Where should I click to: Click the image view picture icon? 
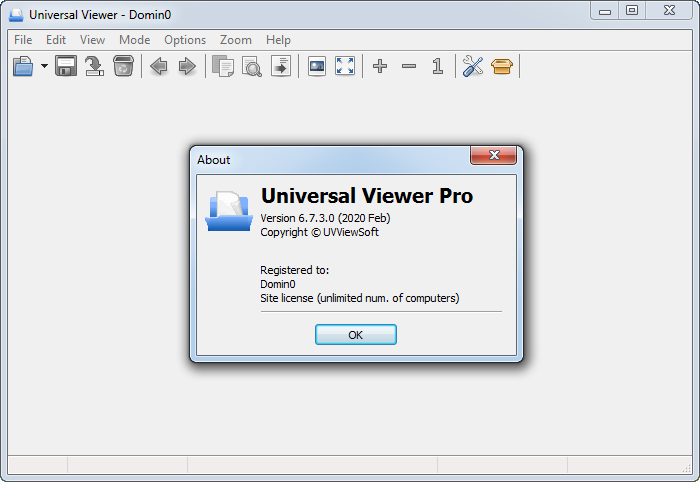317,66
